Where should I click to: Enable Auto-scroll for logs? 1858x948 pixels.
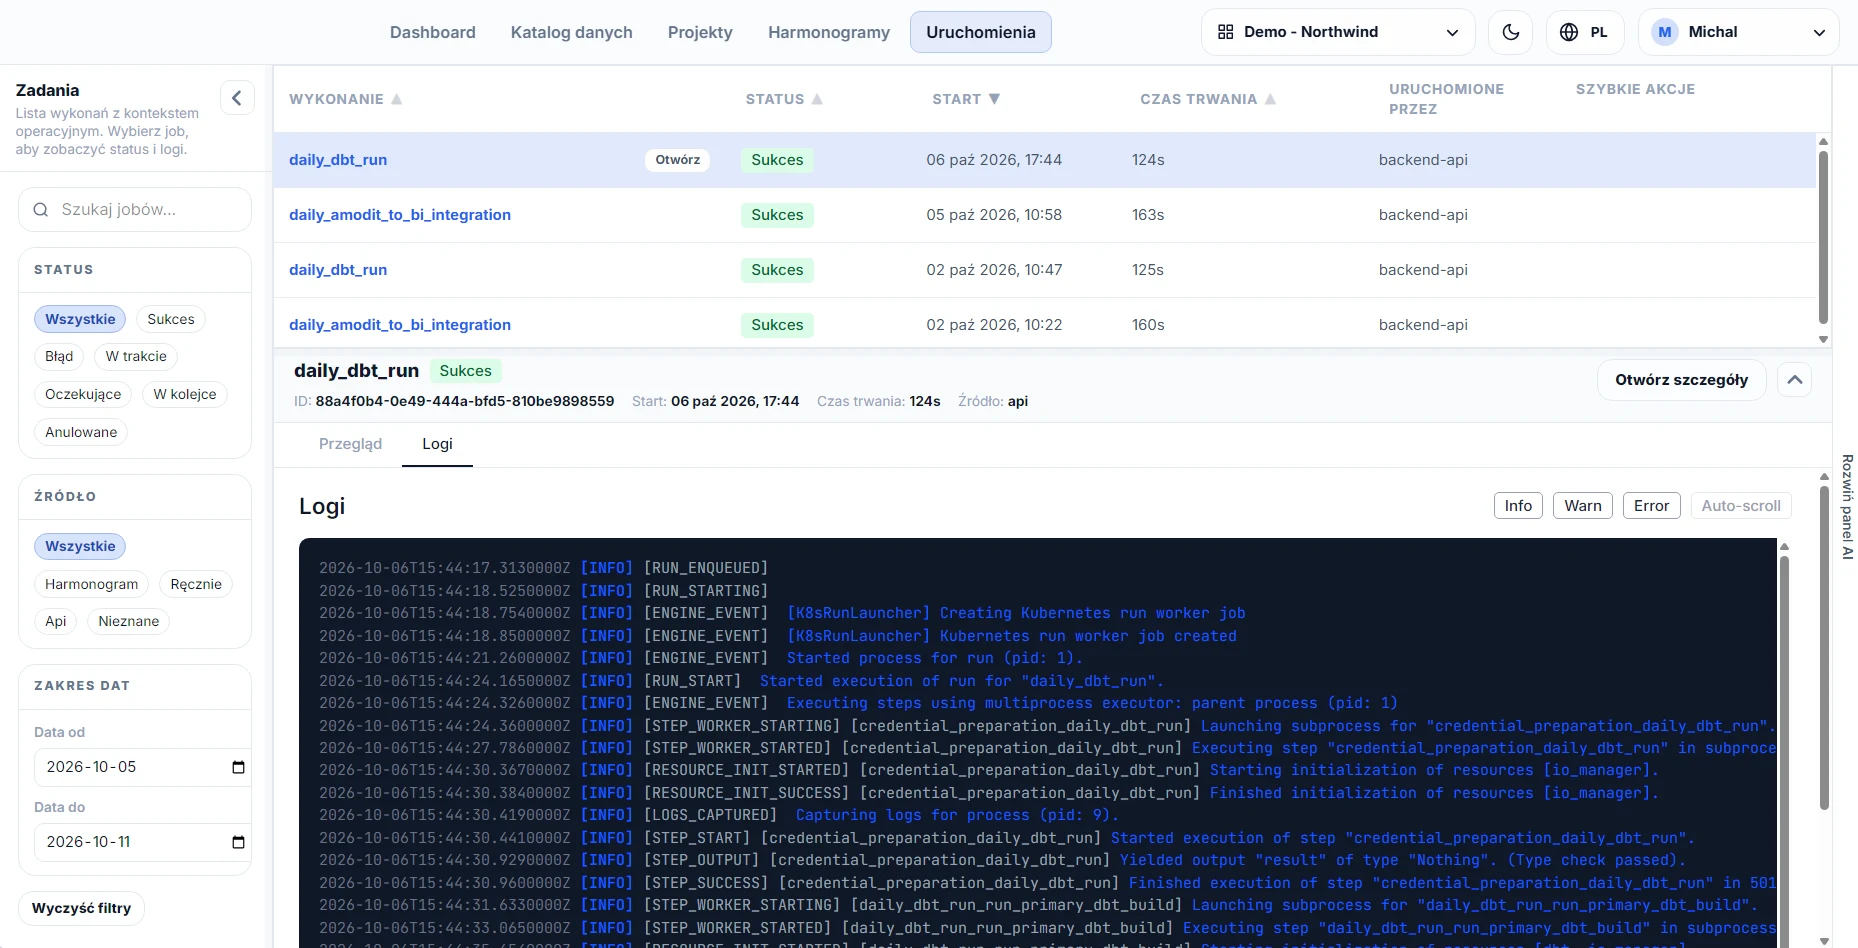click(1741, 506)
